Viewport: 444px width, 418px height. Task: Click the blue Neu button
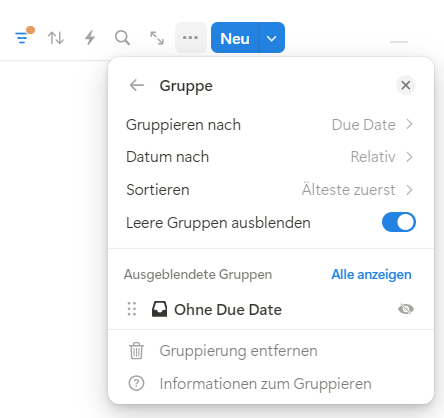[x=235, y=38]
